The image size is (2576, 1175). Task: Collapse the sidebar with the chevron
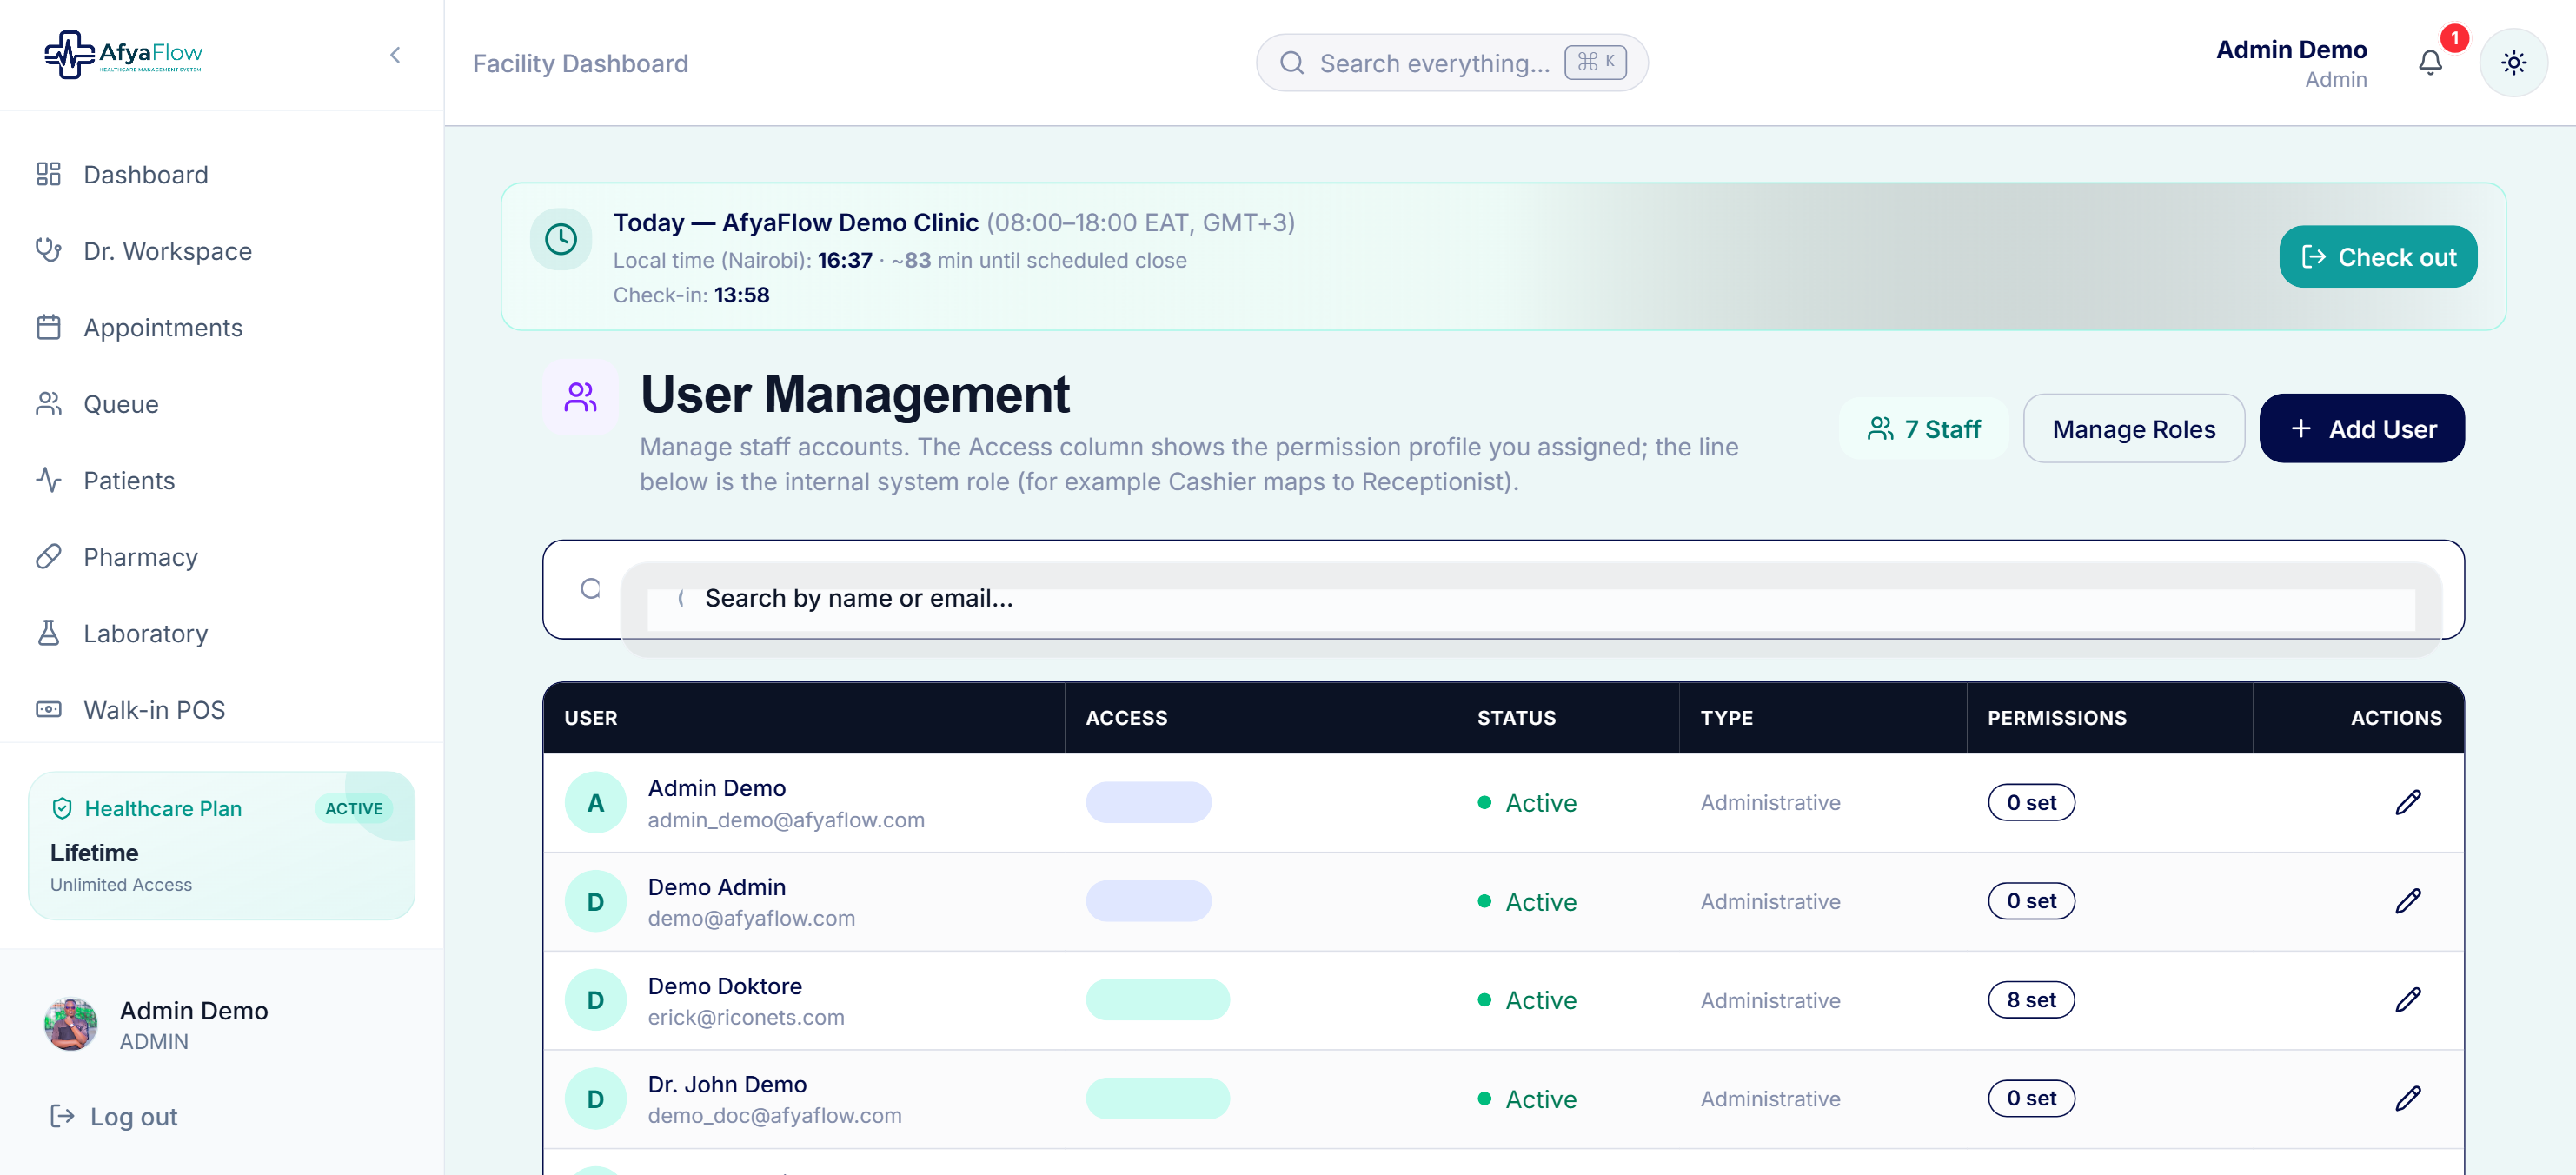click(x=395, y=55)
